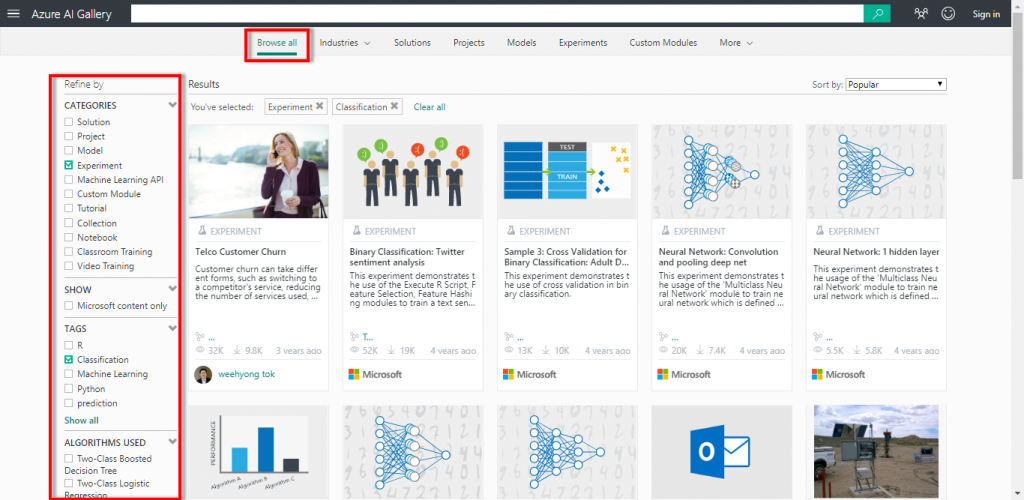
Task: Check the Model category checkbox
Action: click(x=69, y=151)
